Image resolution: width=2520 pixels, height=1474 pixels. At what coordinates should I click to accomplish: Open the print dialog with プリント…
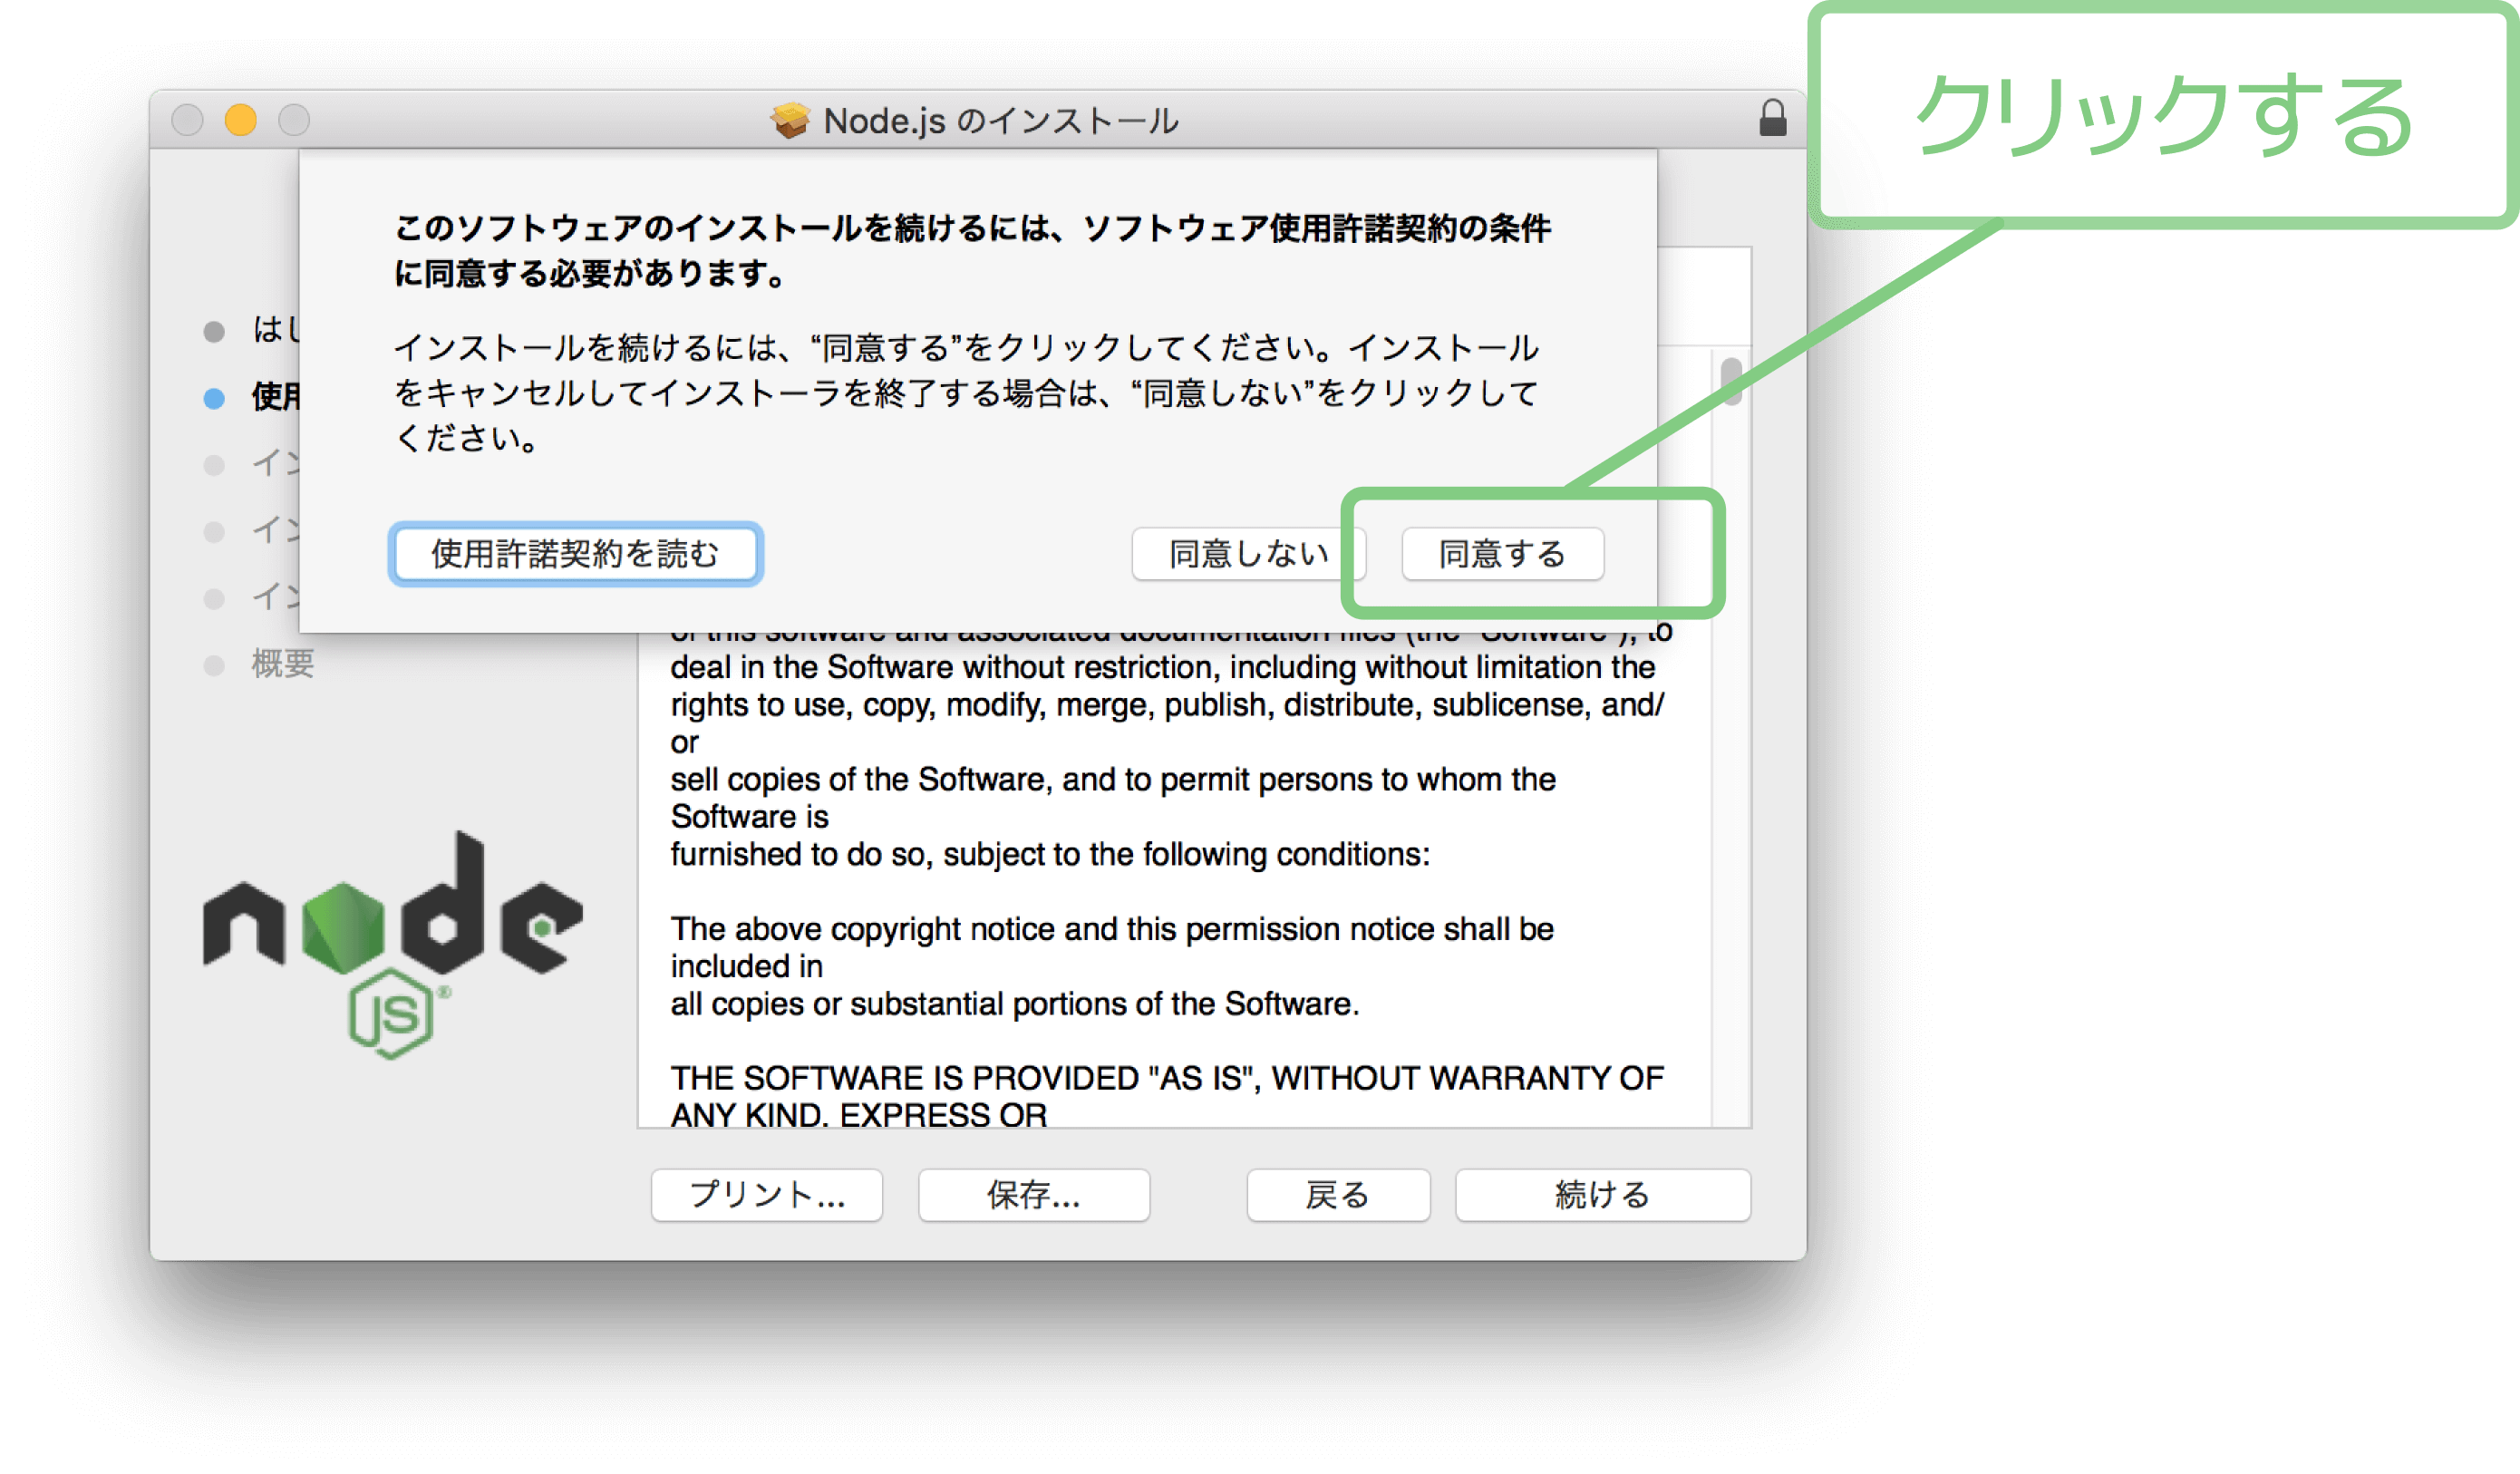766,1194
